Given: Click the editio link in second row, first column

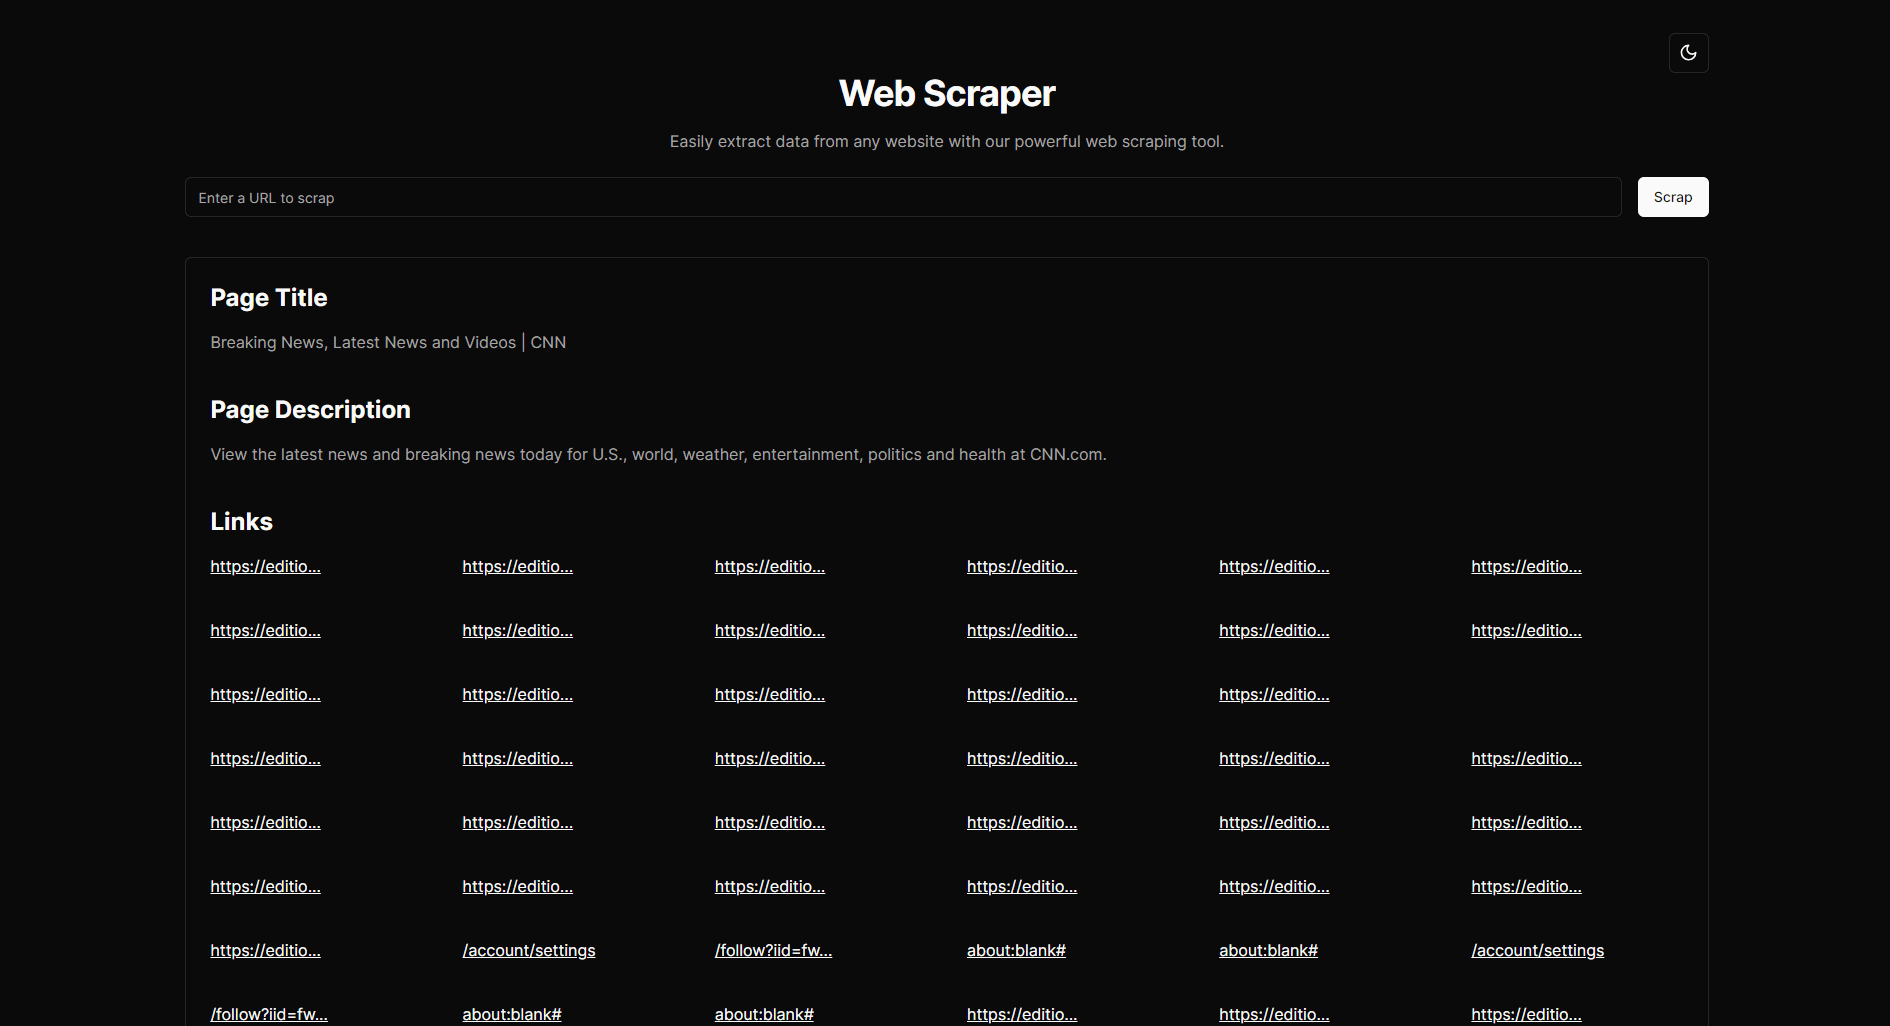Looking at the screenshot, I should (x=264, y=630).
